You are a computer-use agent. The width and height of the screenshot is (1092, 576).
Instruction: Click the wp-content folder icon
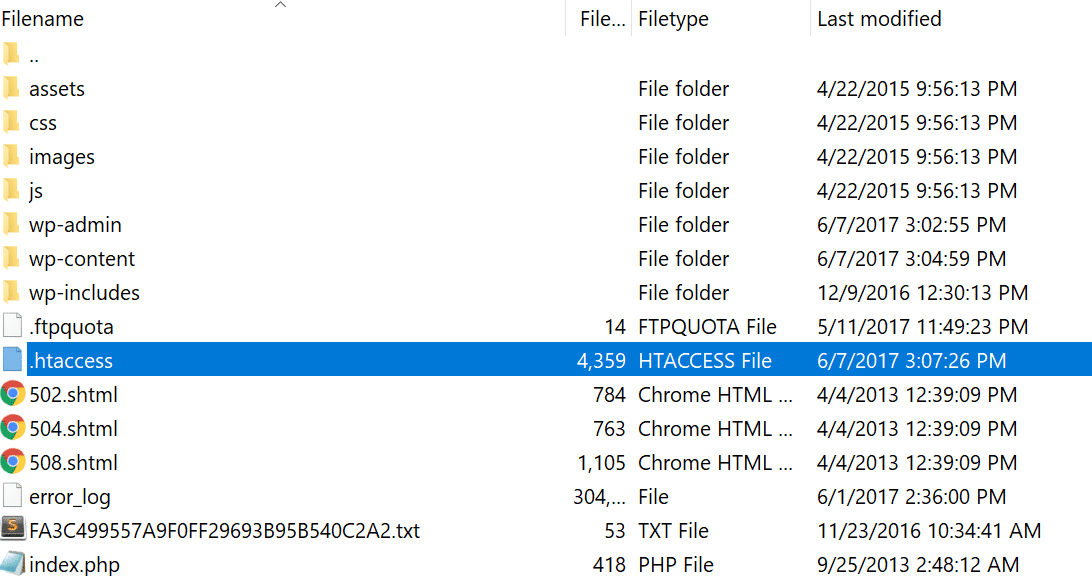(14, 258)
